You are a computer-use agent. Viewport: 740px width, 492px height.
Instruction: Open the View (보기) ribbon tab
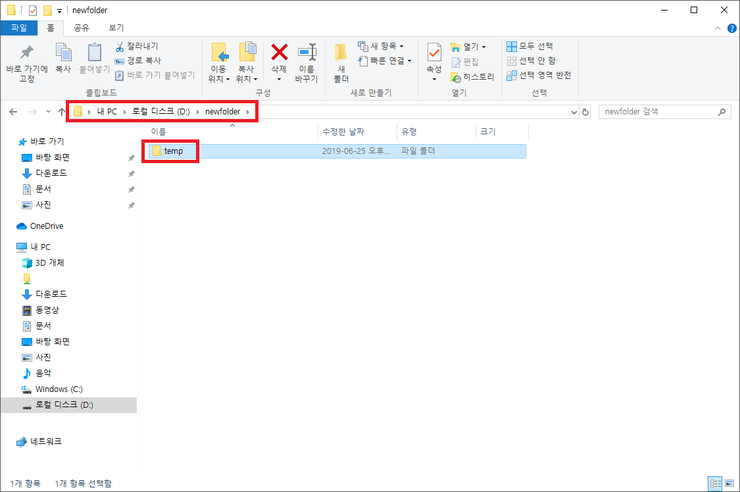116,28
